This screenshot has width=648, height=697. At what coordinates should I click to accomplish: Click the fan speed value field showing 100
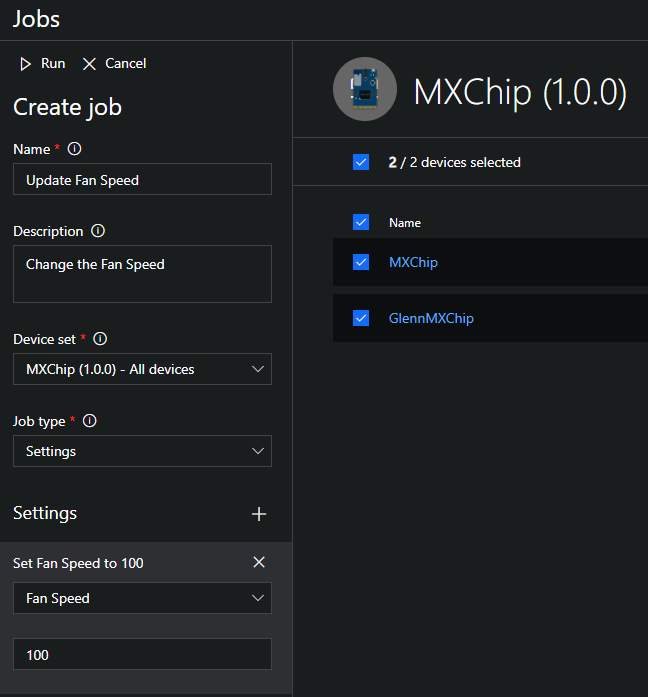(142, 654)
